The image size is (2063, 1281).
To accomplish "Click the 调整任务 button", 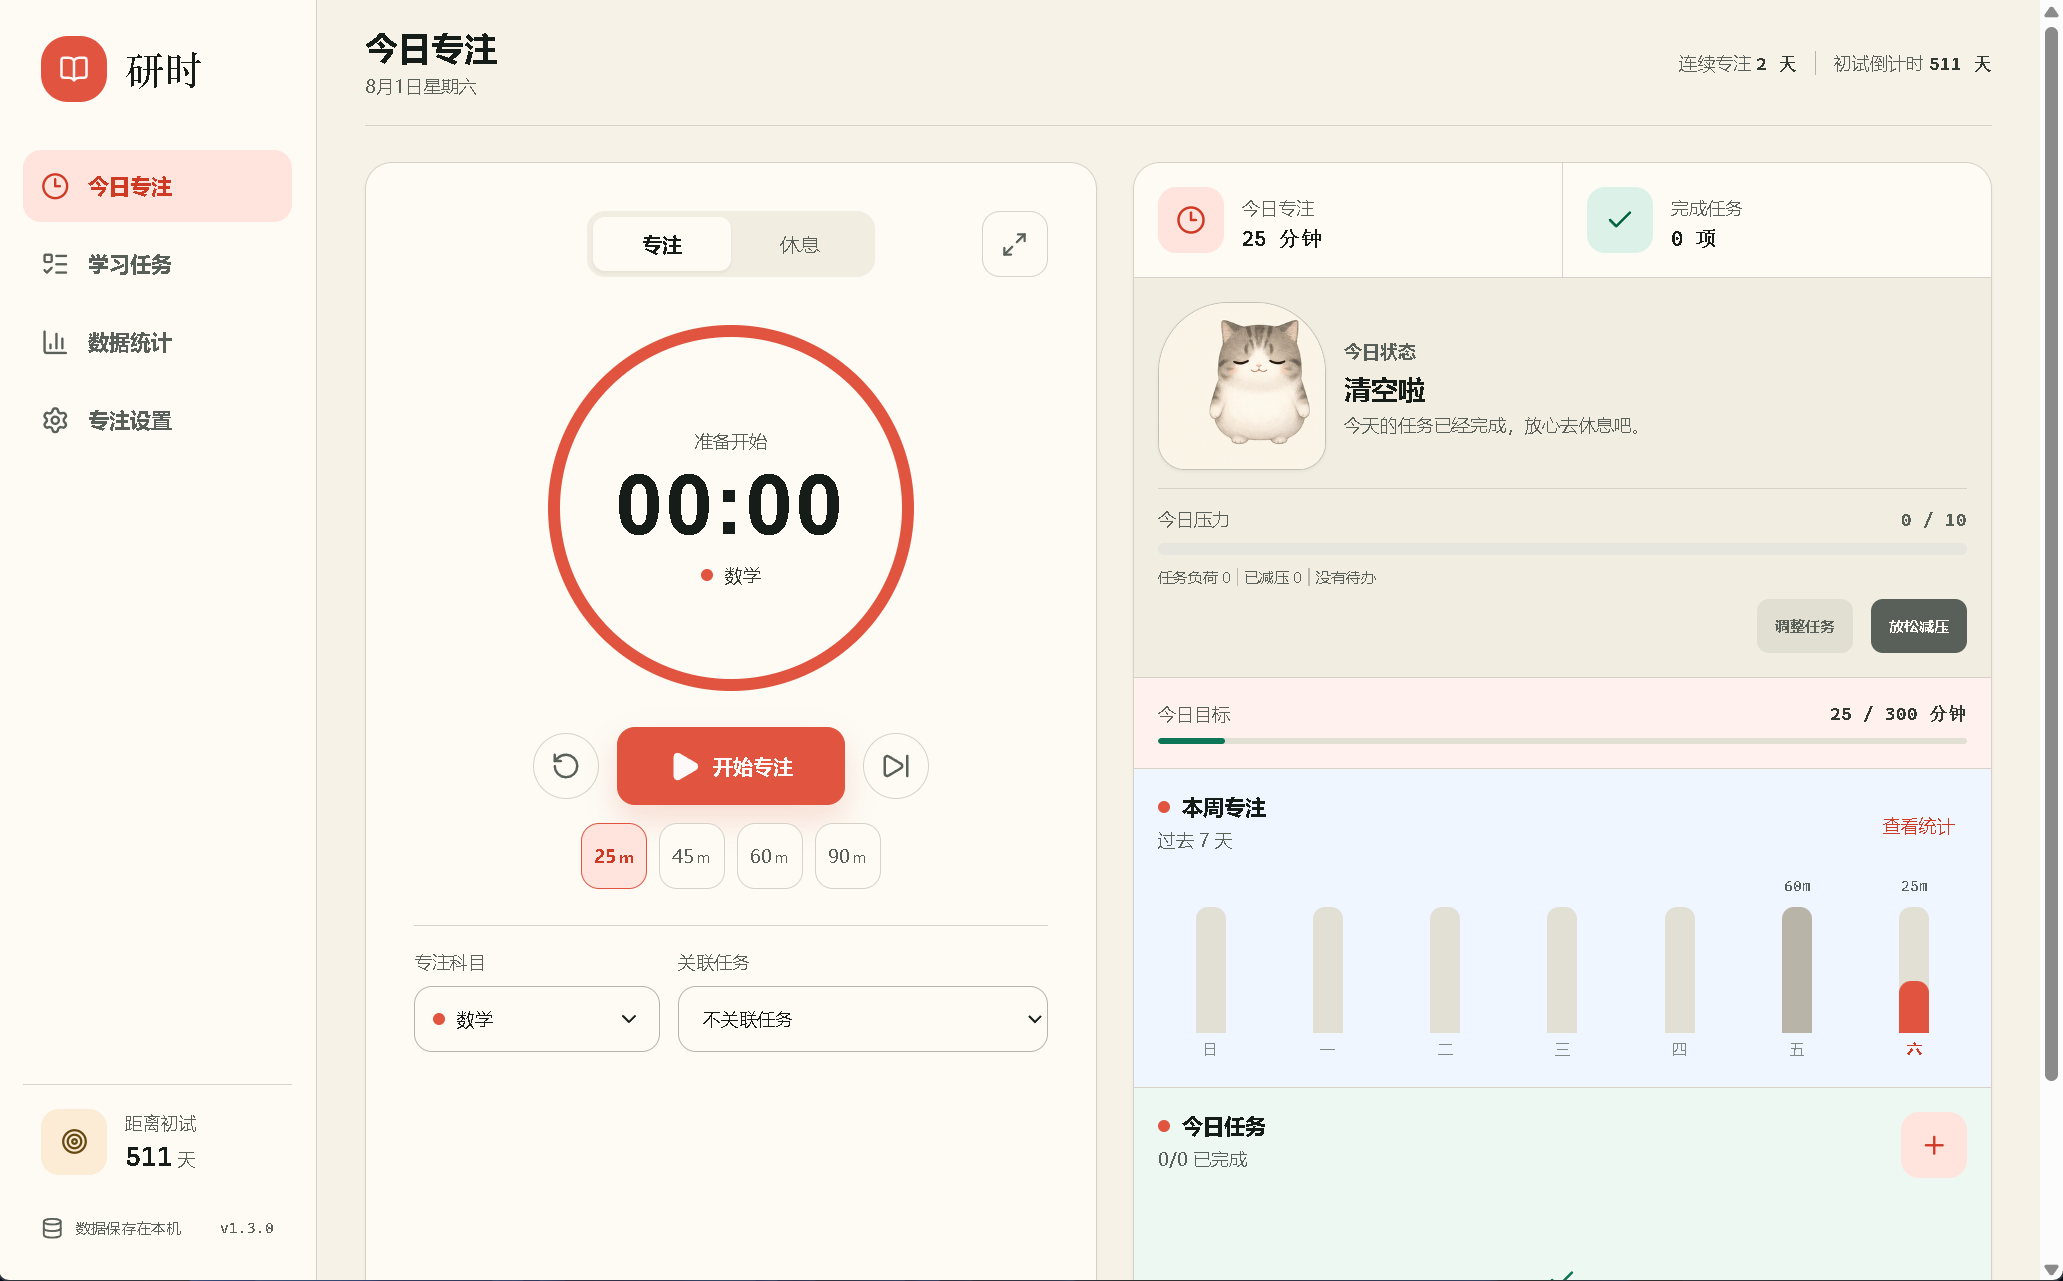I will [1805, 626].
